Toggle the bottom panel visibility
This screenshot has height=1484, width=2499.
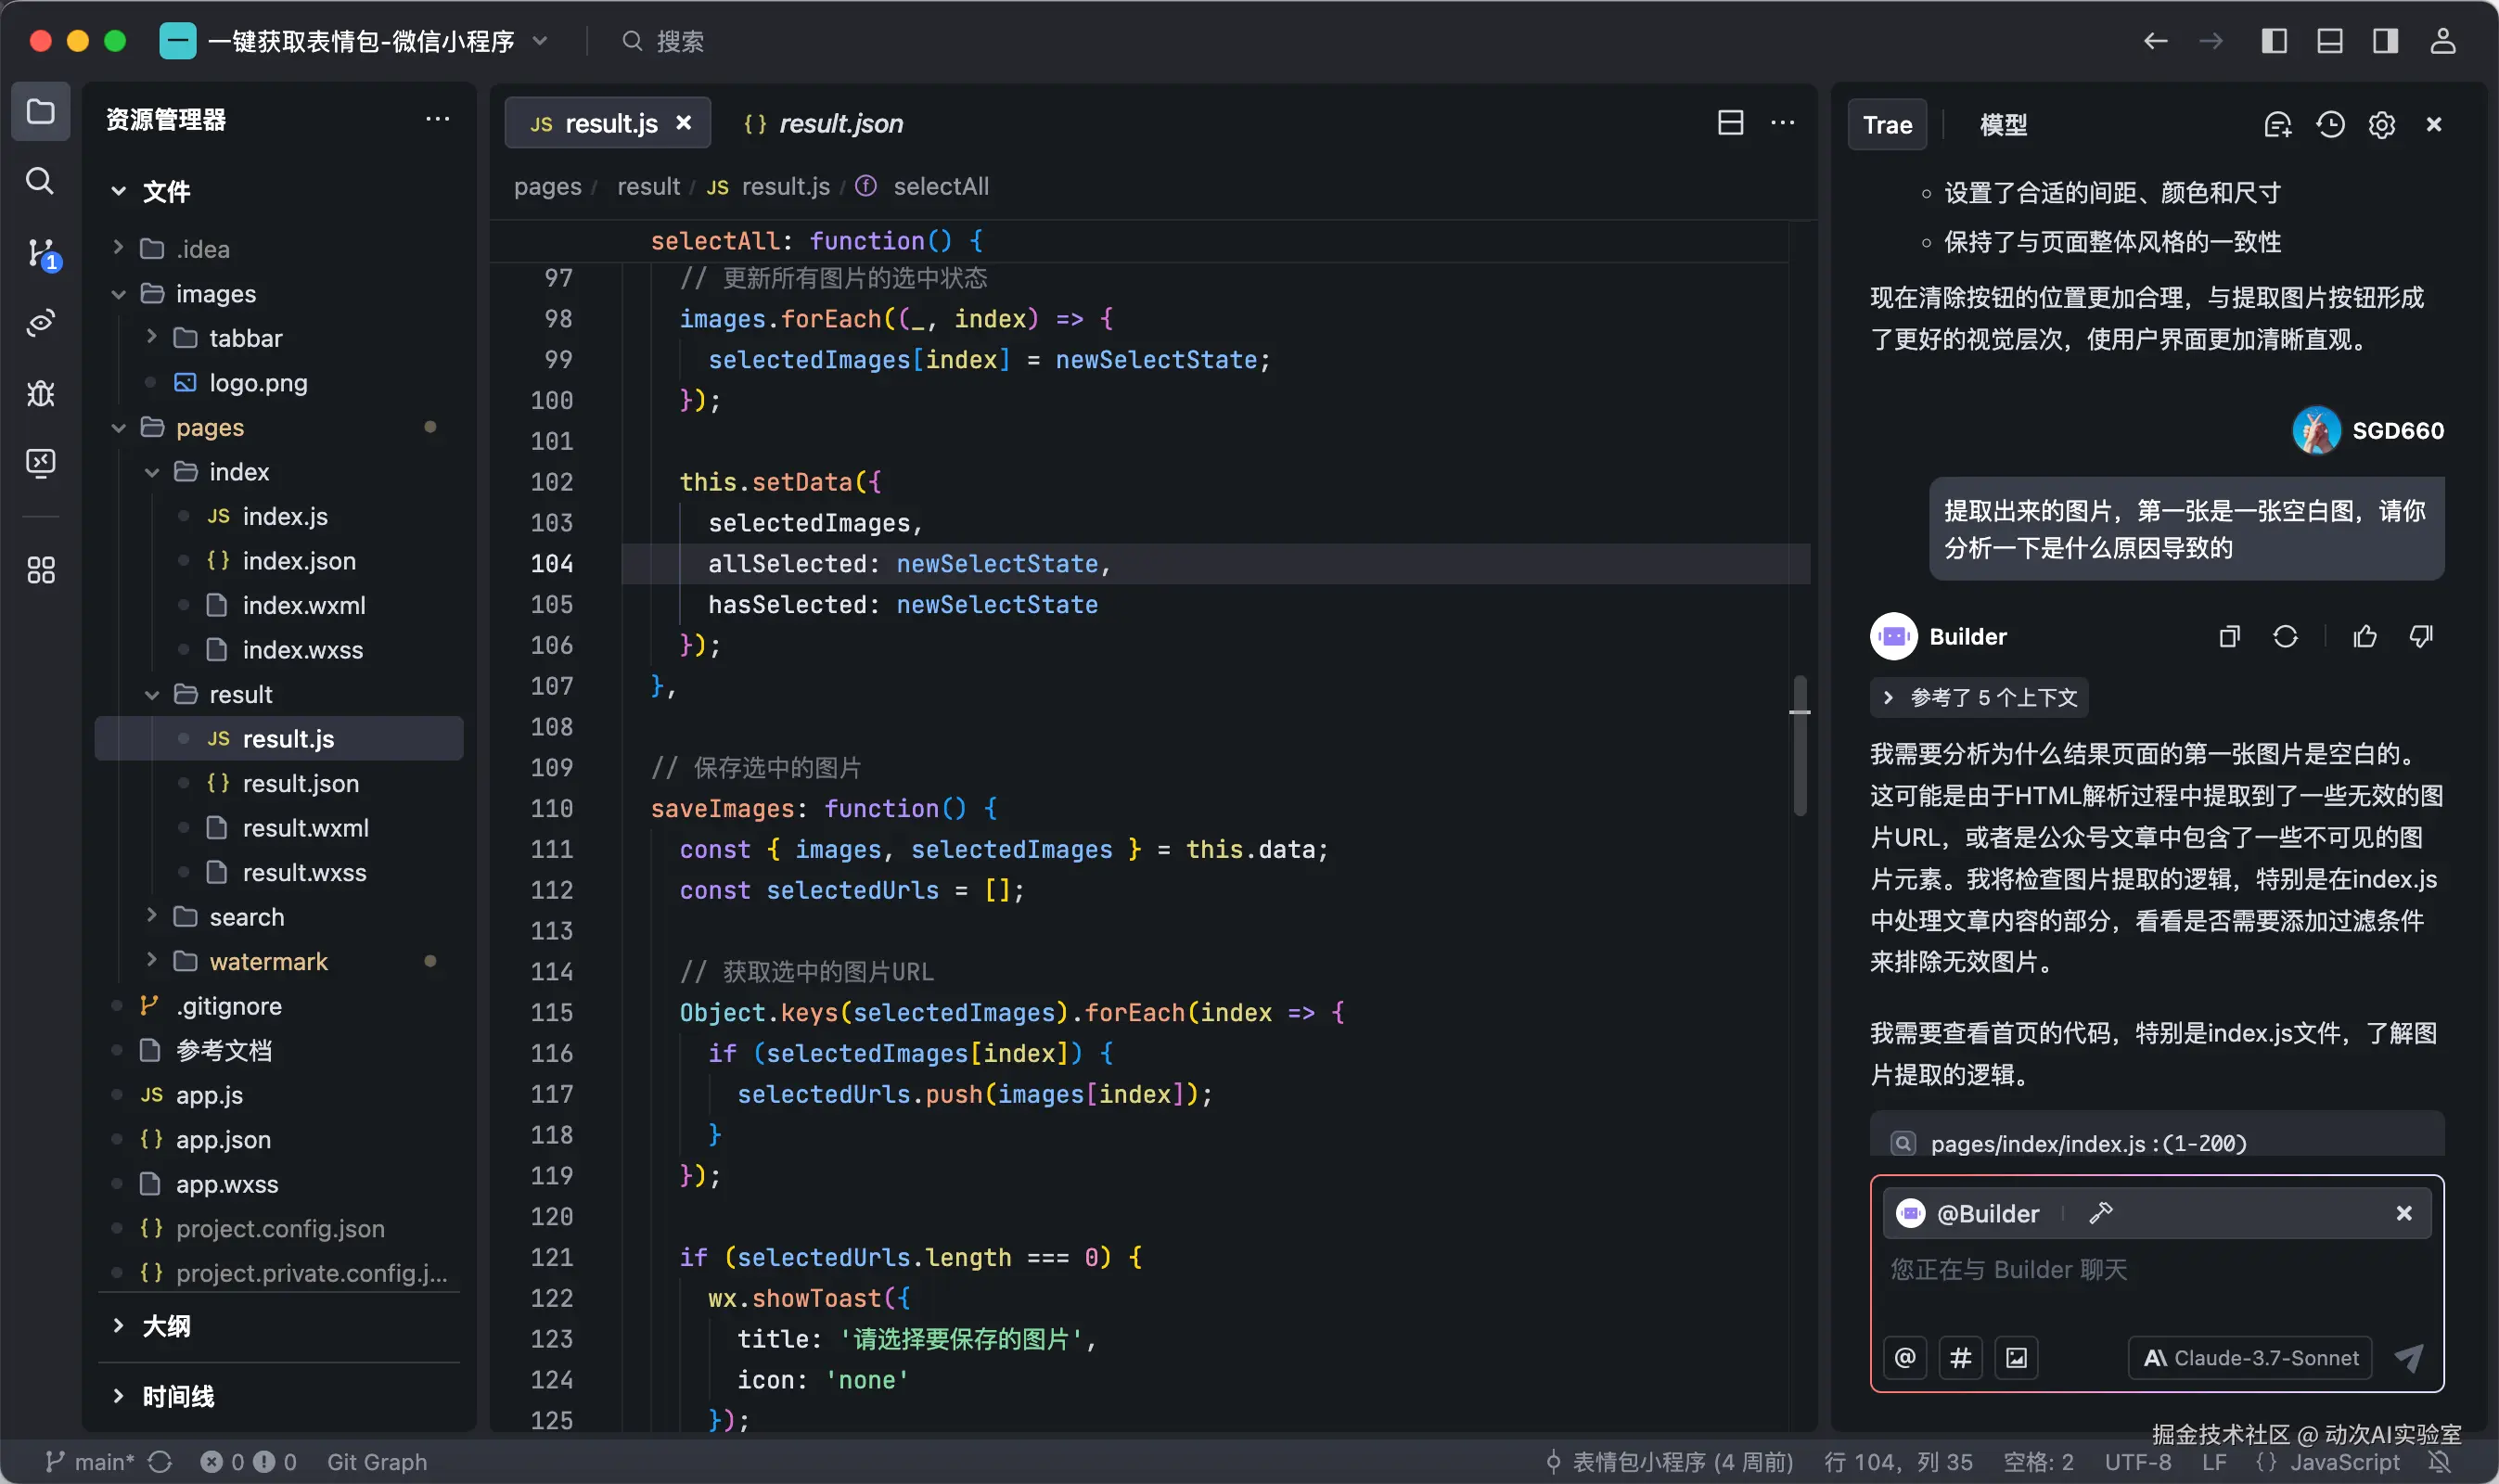[x=2330, y=41]
